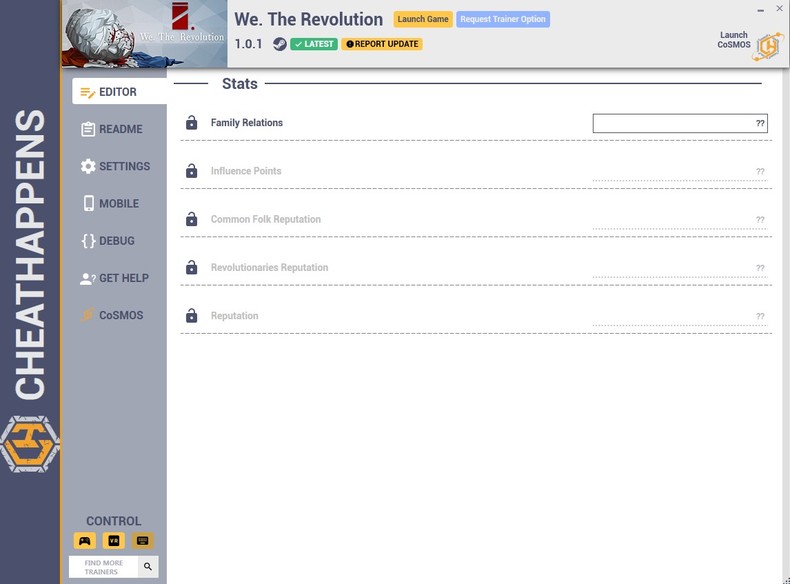
Task: Click the LATEST version badge
Action: 314,44
